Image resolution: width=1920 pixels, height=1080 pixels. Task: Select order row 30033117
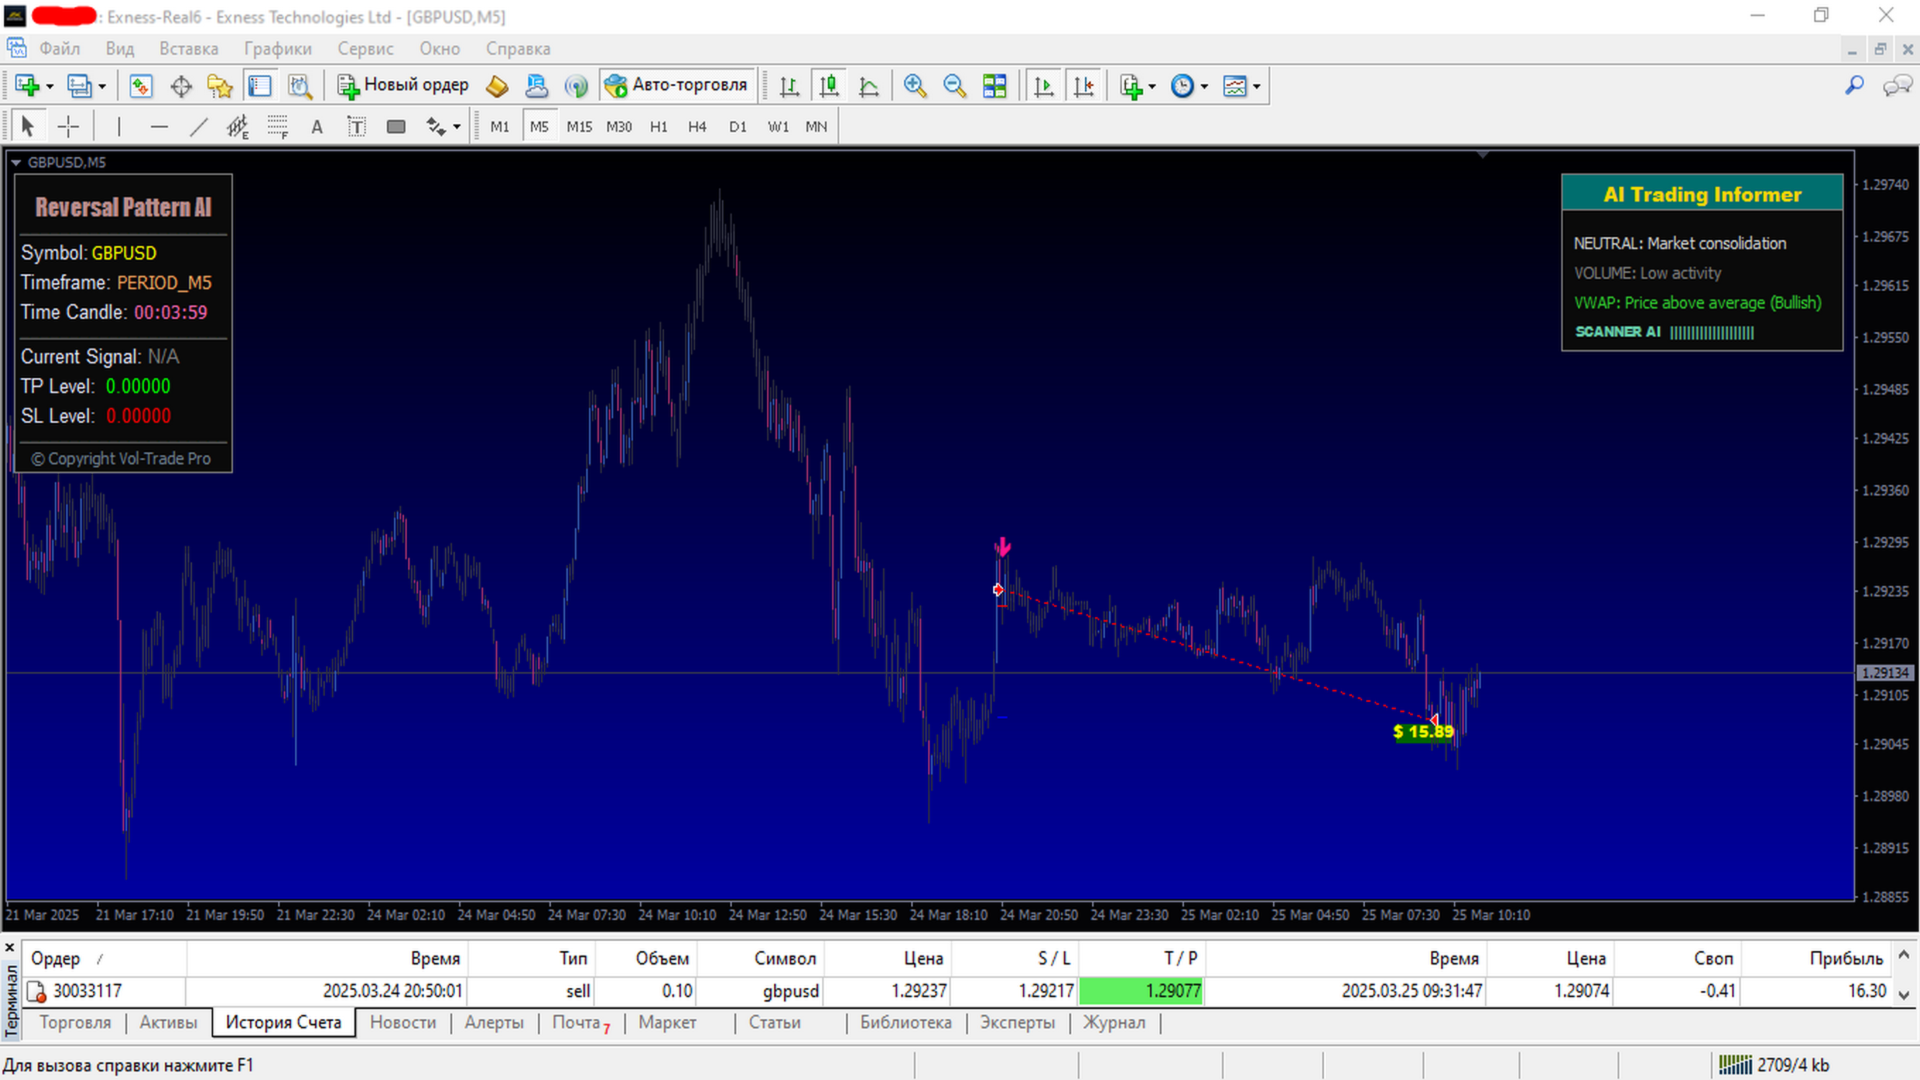[x=955, y=991]
